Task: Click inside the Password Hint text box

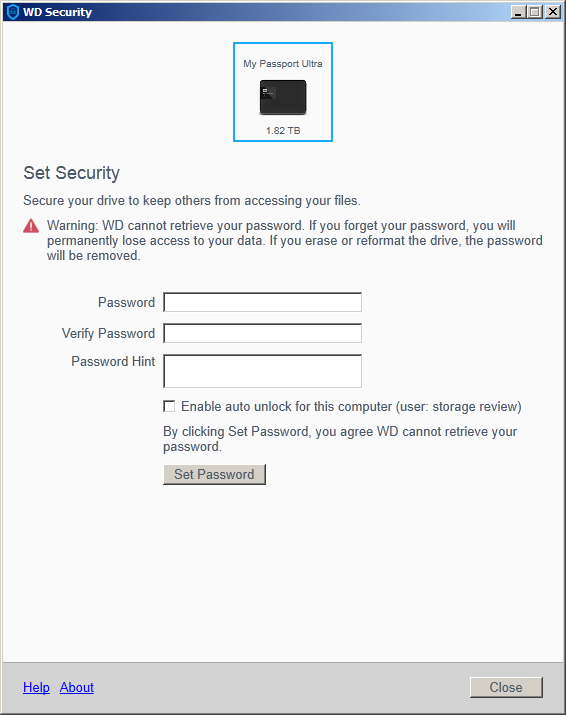Action: point(263,371)
